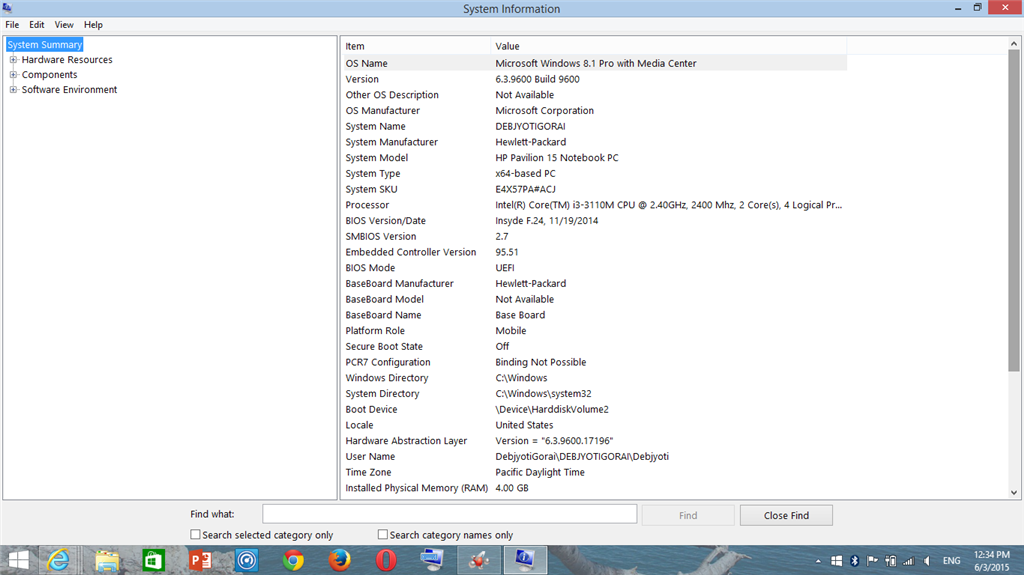
Task: Select the System Model row
Action: [594, 157]
